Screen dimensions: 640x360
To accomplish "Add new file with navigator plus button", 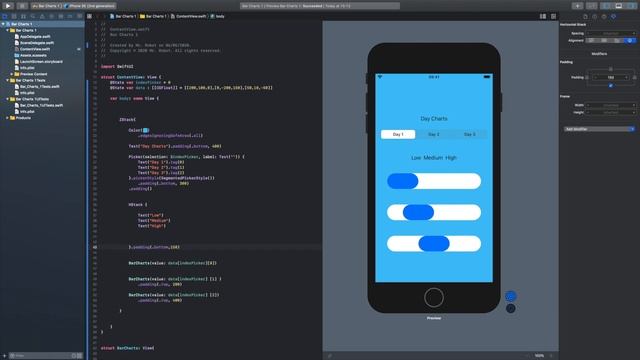I will [4, 356].
